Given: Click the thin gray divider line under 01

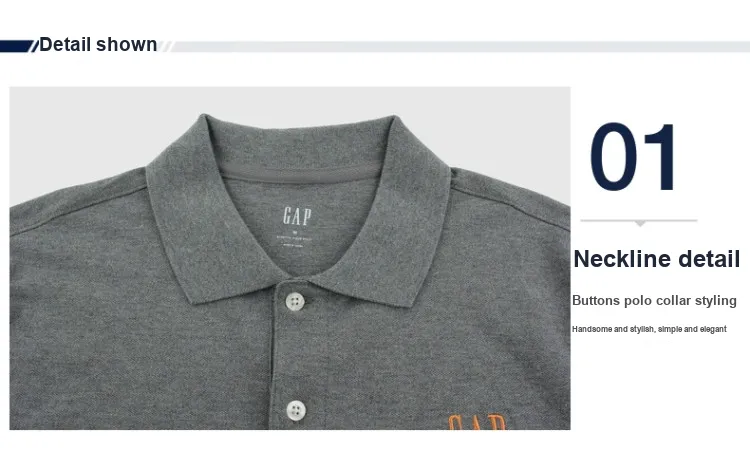Looking at the screenshot, I should [x=639, y=220].
